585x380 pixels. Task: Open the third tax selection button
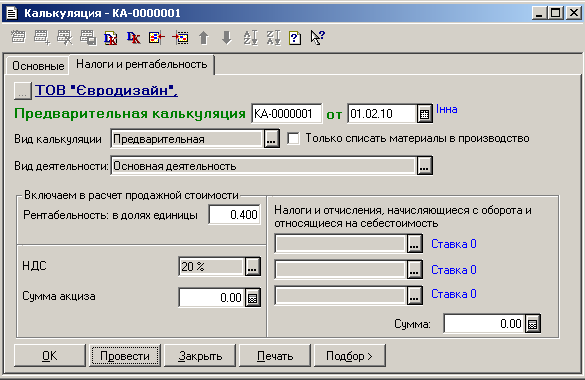pyautogui.click(x=414, y=295)
